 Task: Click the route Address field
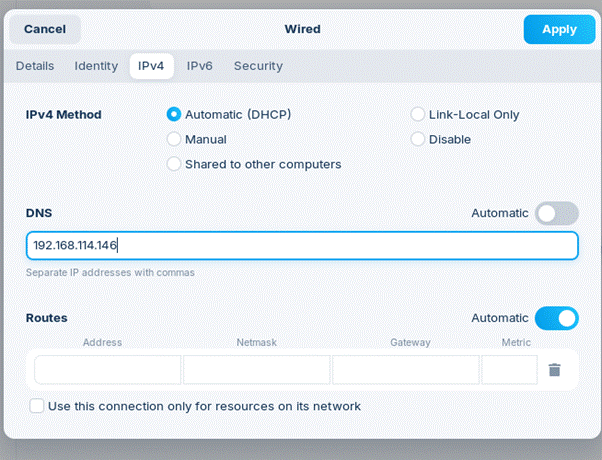click(x=108, y=370)
